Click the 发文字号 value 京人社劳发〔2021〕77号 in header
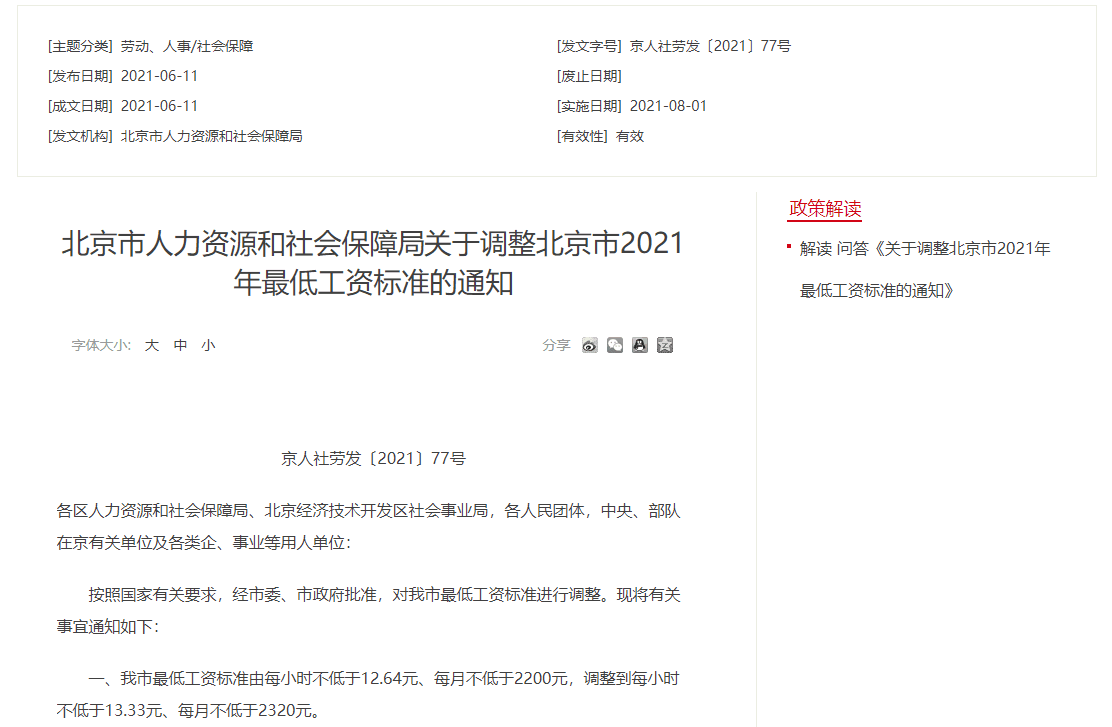 click(x=710, y=46)
